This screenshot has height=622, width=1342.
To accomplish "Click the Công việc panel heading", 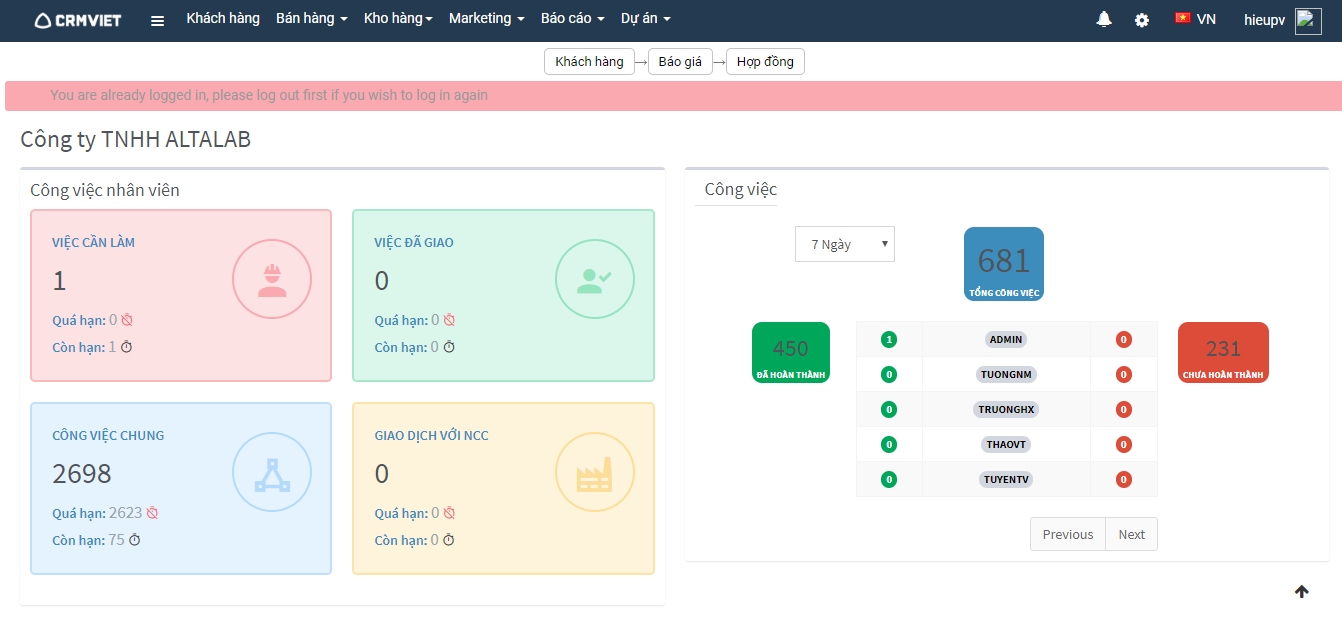I will click(x=741, y=189).
